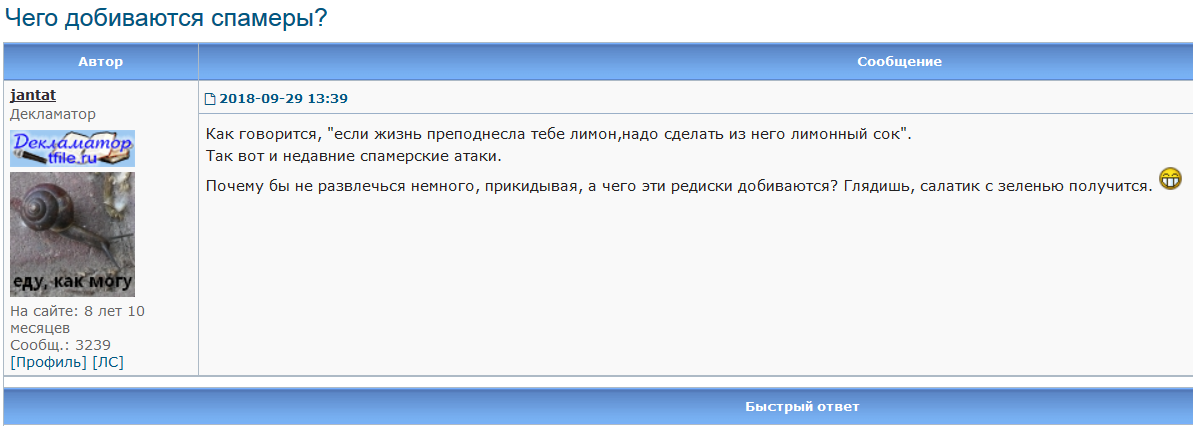Click the line 'Так вот и недавние спамерские атаки'
Viewport: 1193px width, 426px height.
coord(354,156)
